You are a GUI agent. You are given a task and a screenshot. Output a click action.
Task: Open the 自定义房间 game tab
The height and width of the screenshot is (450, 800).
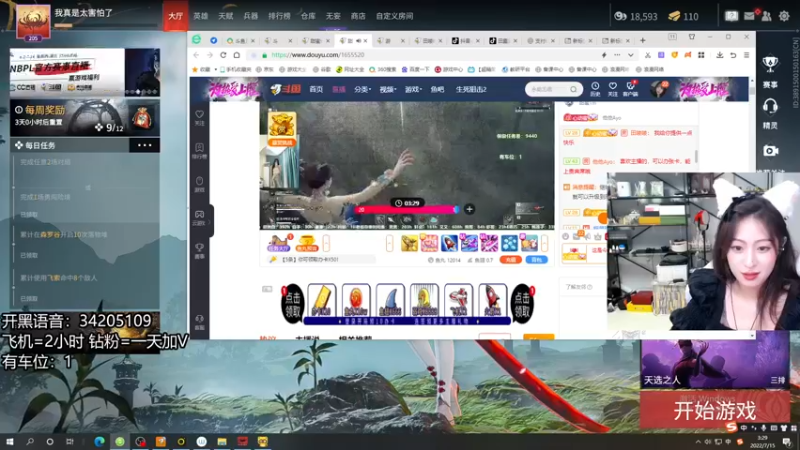point(394,16)
